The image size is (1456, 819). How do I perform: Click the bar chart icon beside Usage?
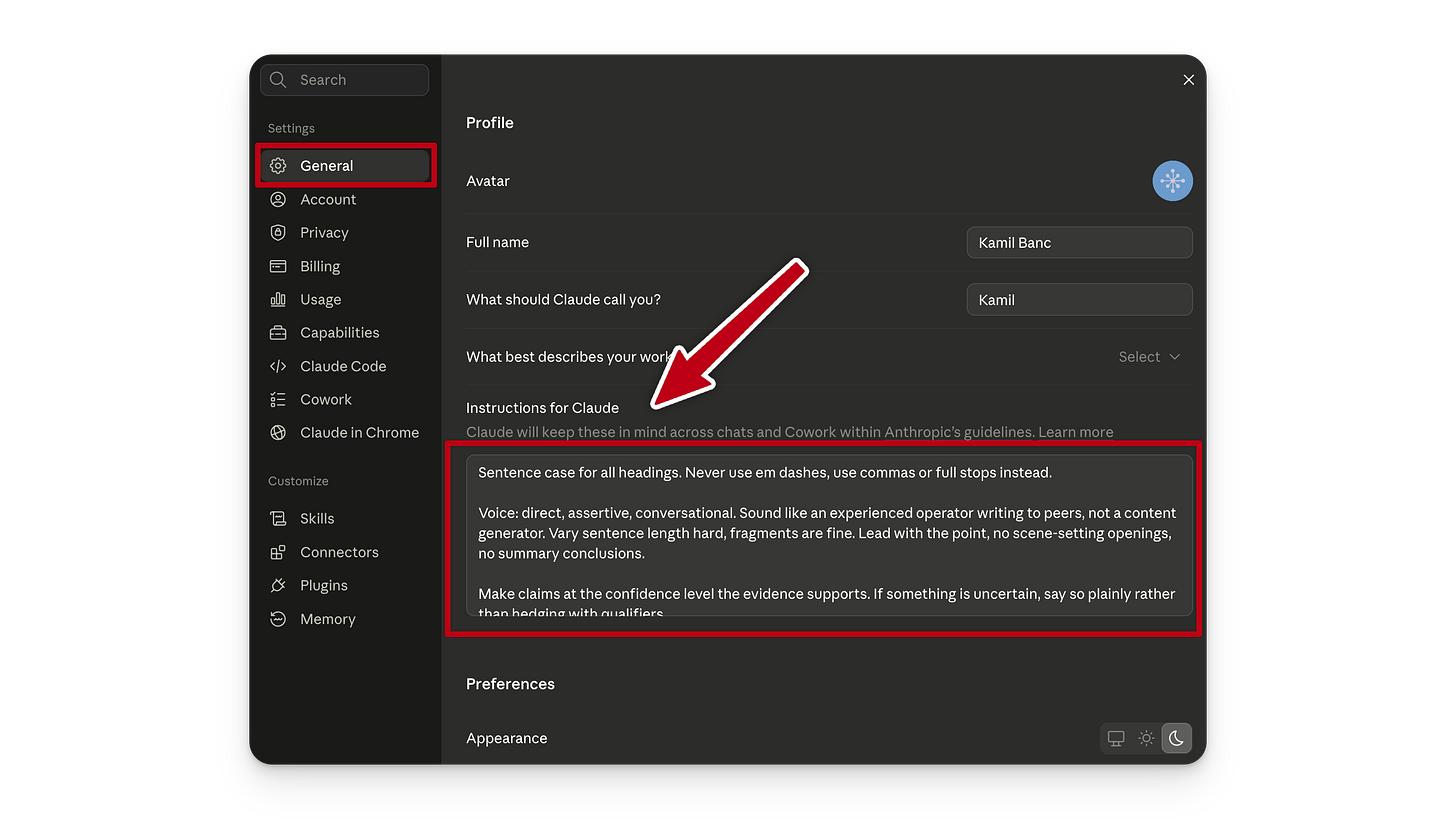click(278, 299)
